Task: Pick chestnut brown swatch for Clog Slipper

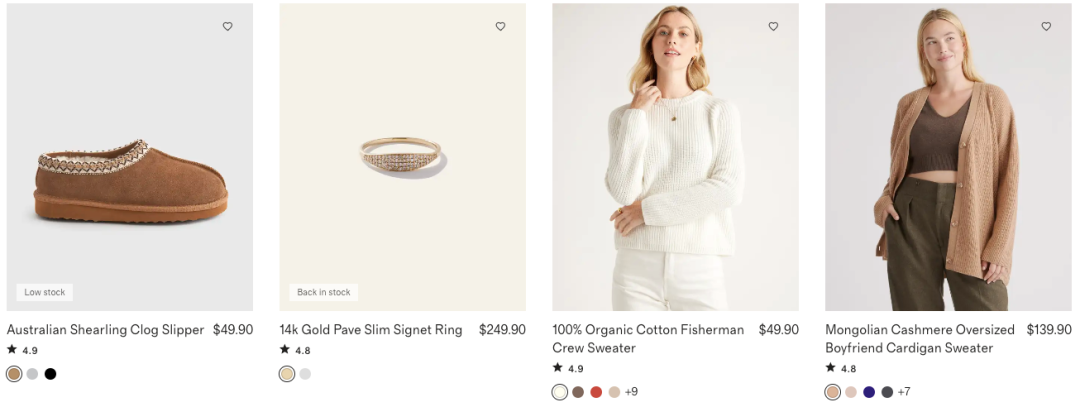Action: (14, 374)
